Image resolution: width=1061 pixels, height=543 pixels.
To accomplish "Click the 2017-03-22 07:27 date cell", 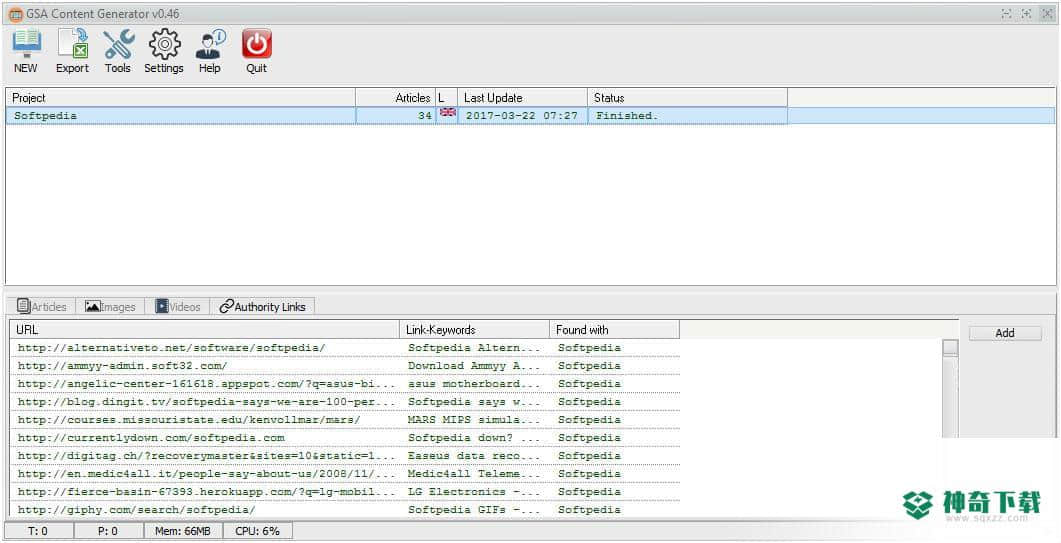I will tap(522, 116).
